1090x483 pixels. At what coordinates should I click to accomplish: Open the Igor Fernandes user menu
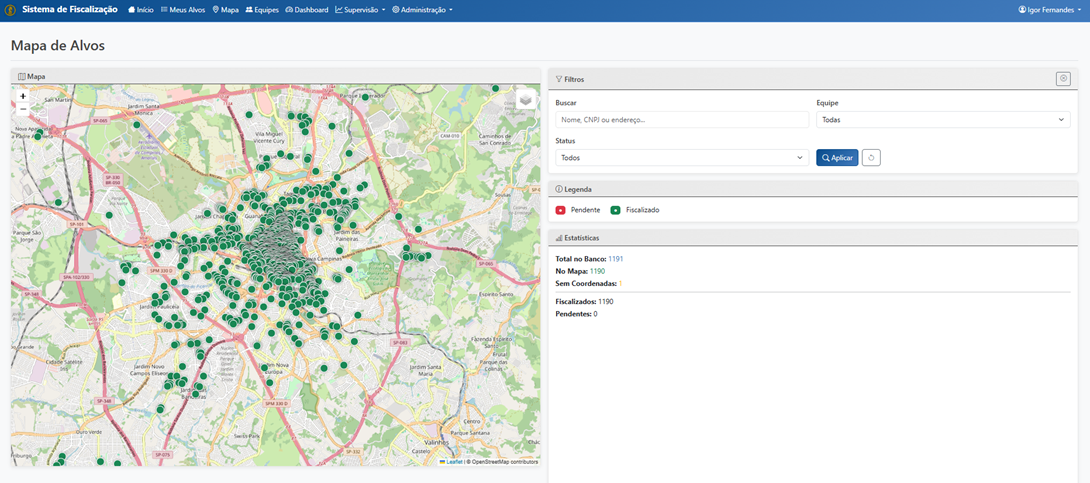[1049, 10]
